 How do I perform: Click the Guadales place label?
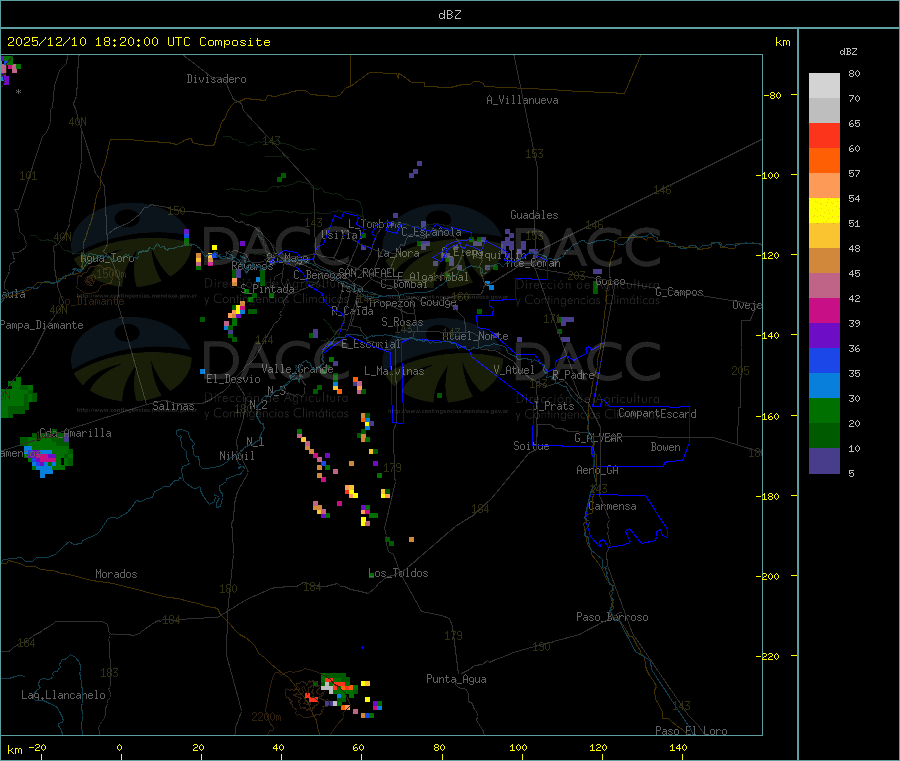tap(534, 215)
